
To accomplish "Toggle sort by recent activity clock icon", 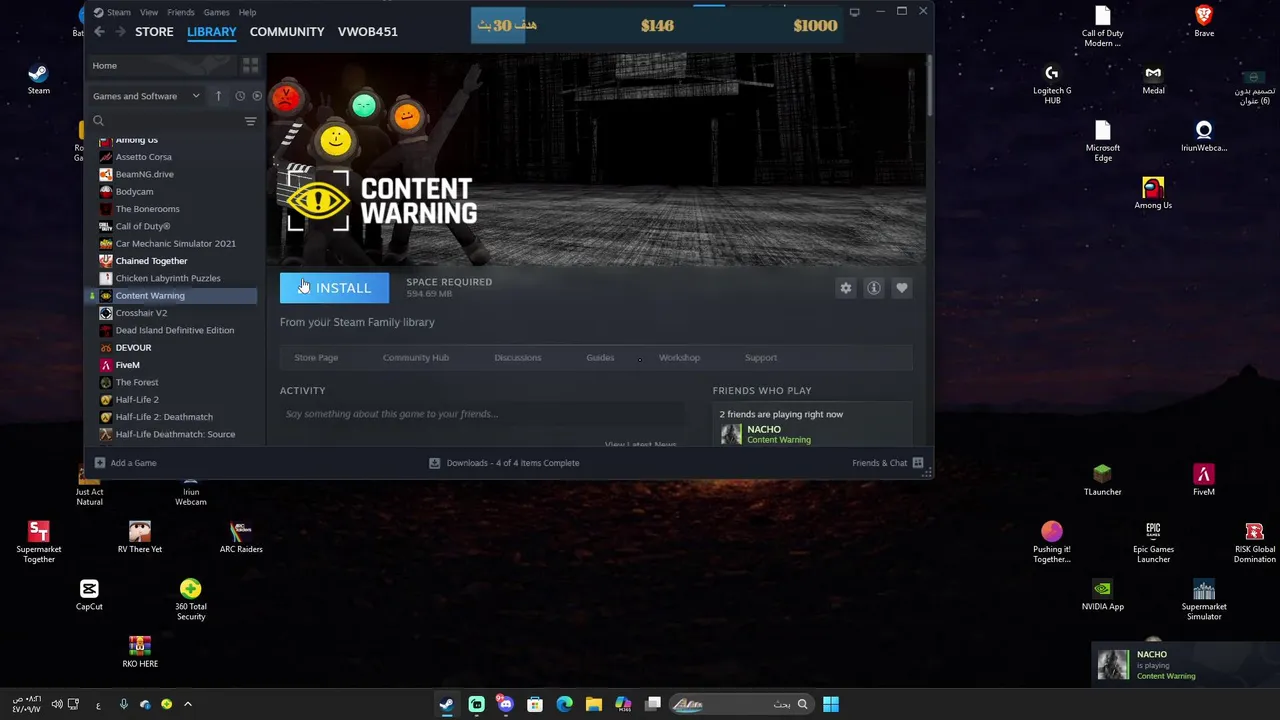I will pyautogui.click(x=240, y=96).
